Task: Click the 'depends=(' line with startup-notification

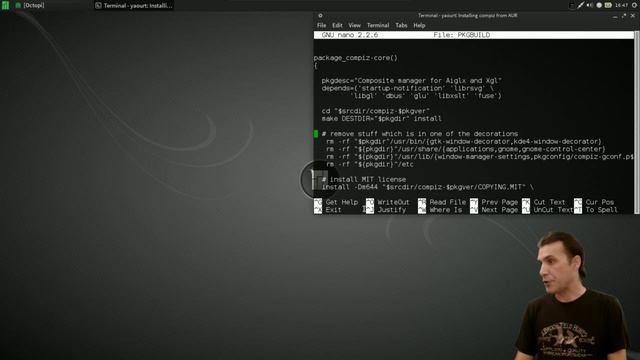Action: 407,88
